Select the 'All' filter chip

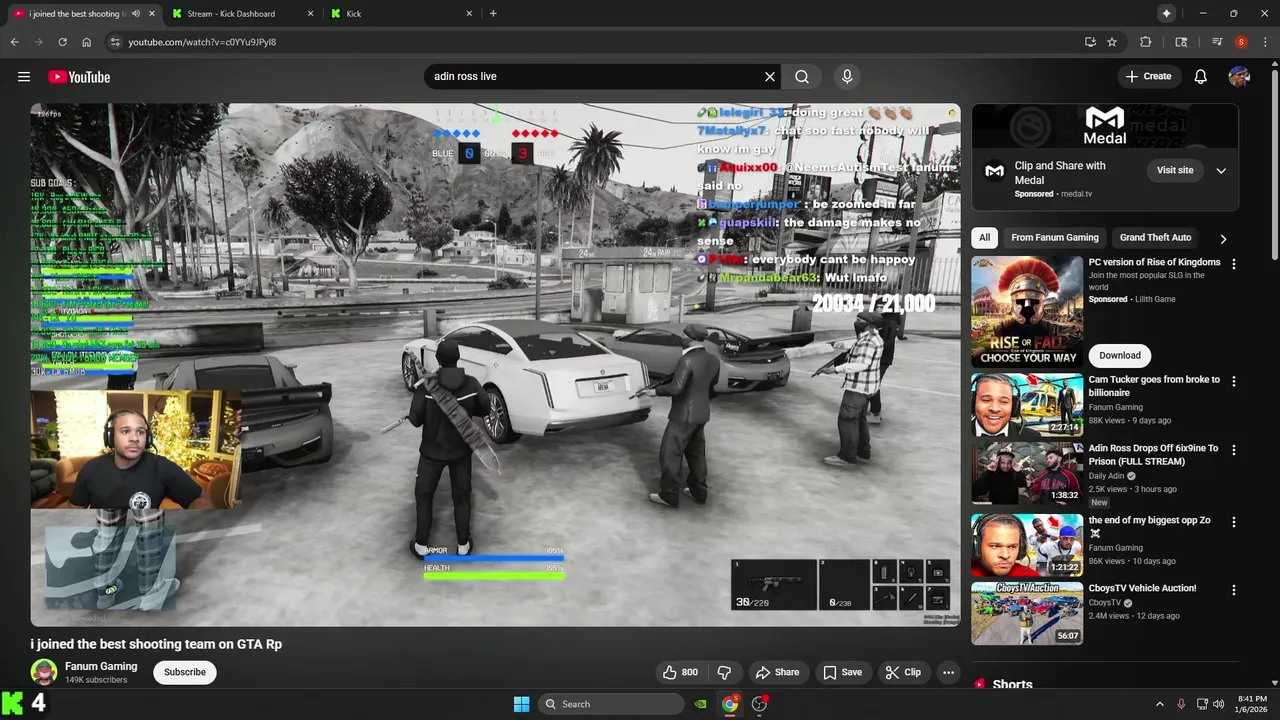pos(985,238)
